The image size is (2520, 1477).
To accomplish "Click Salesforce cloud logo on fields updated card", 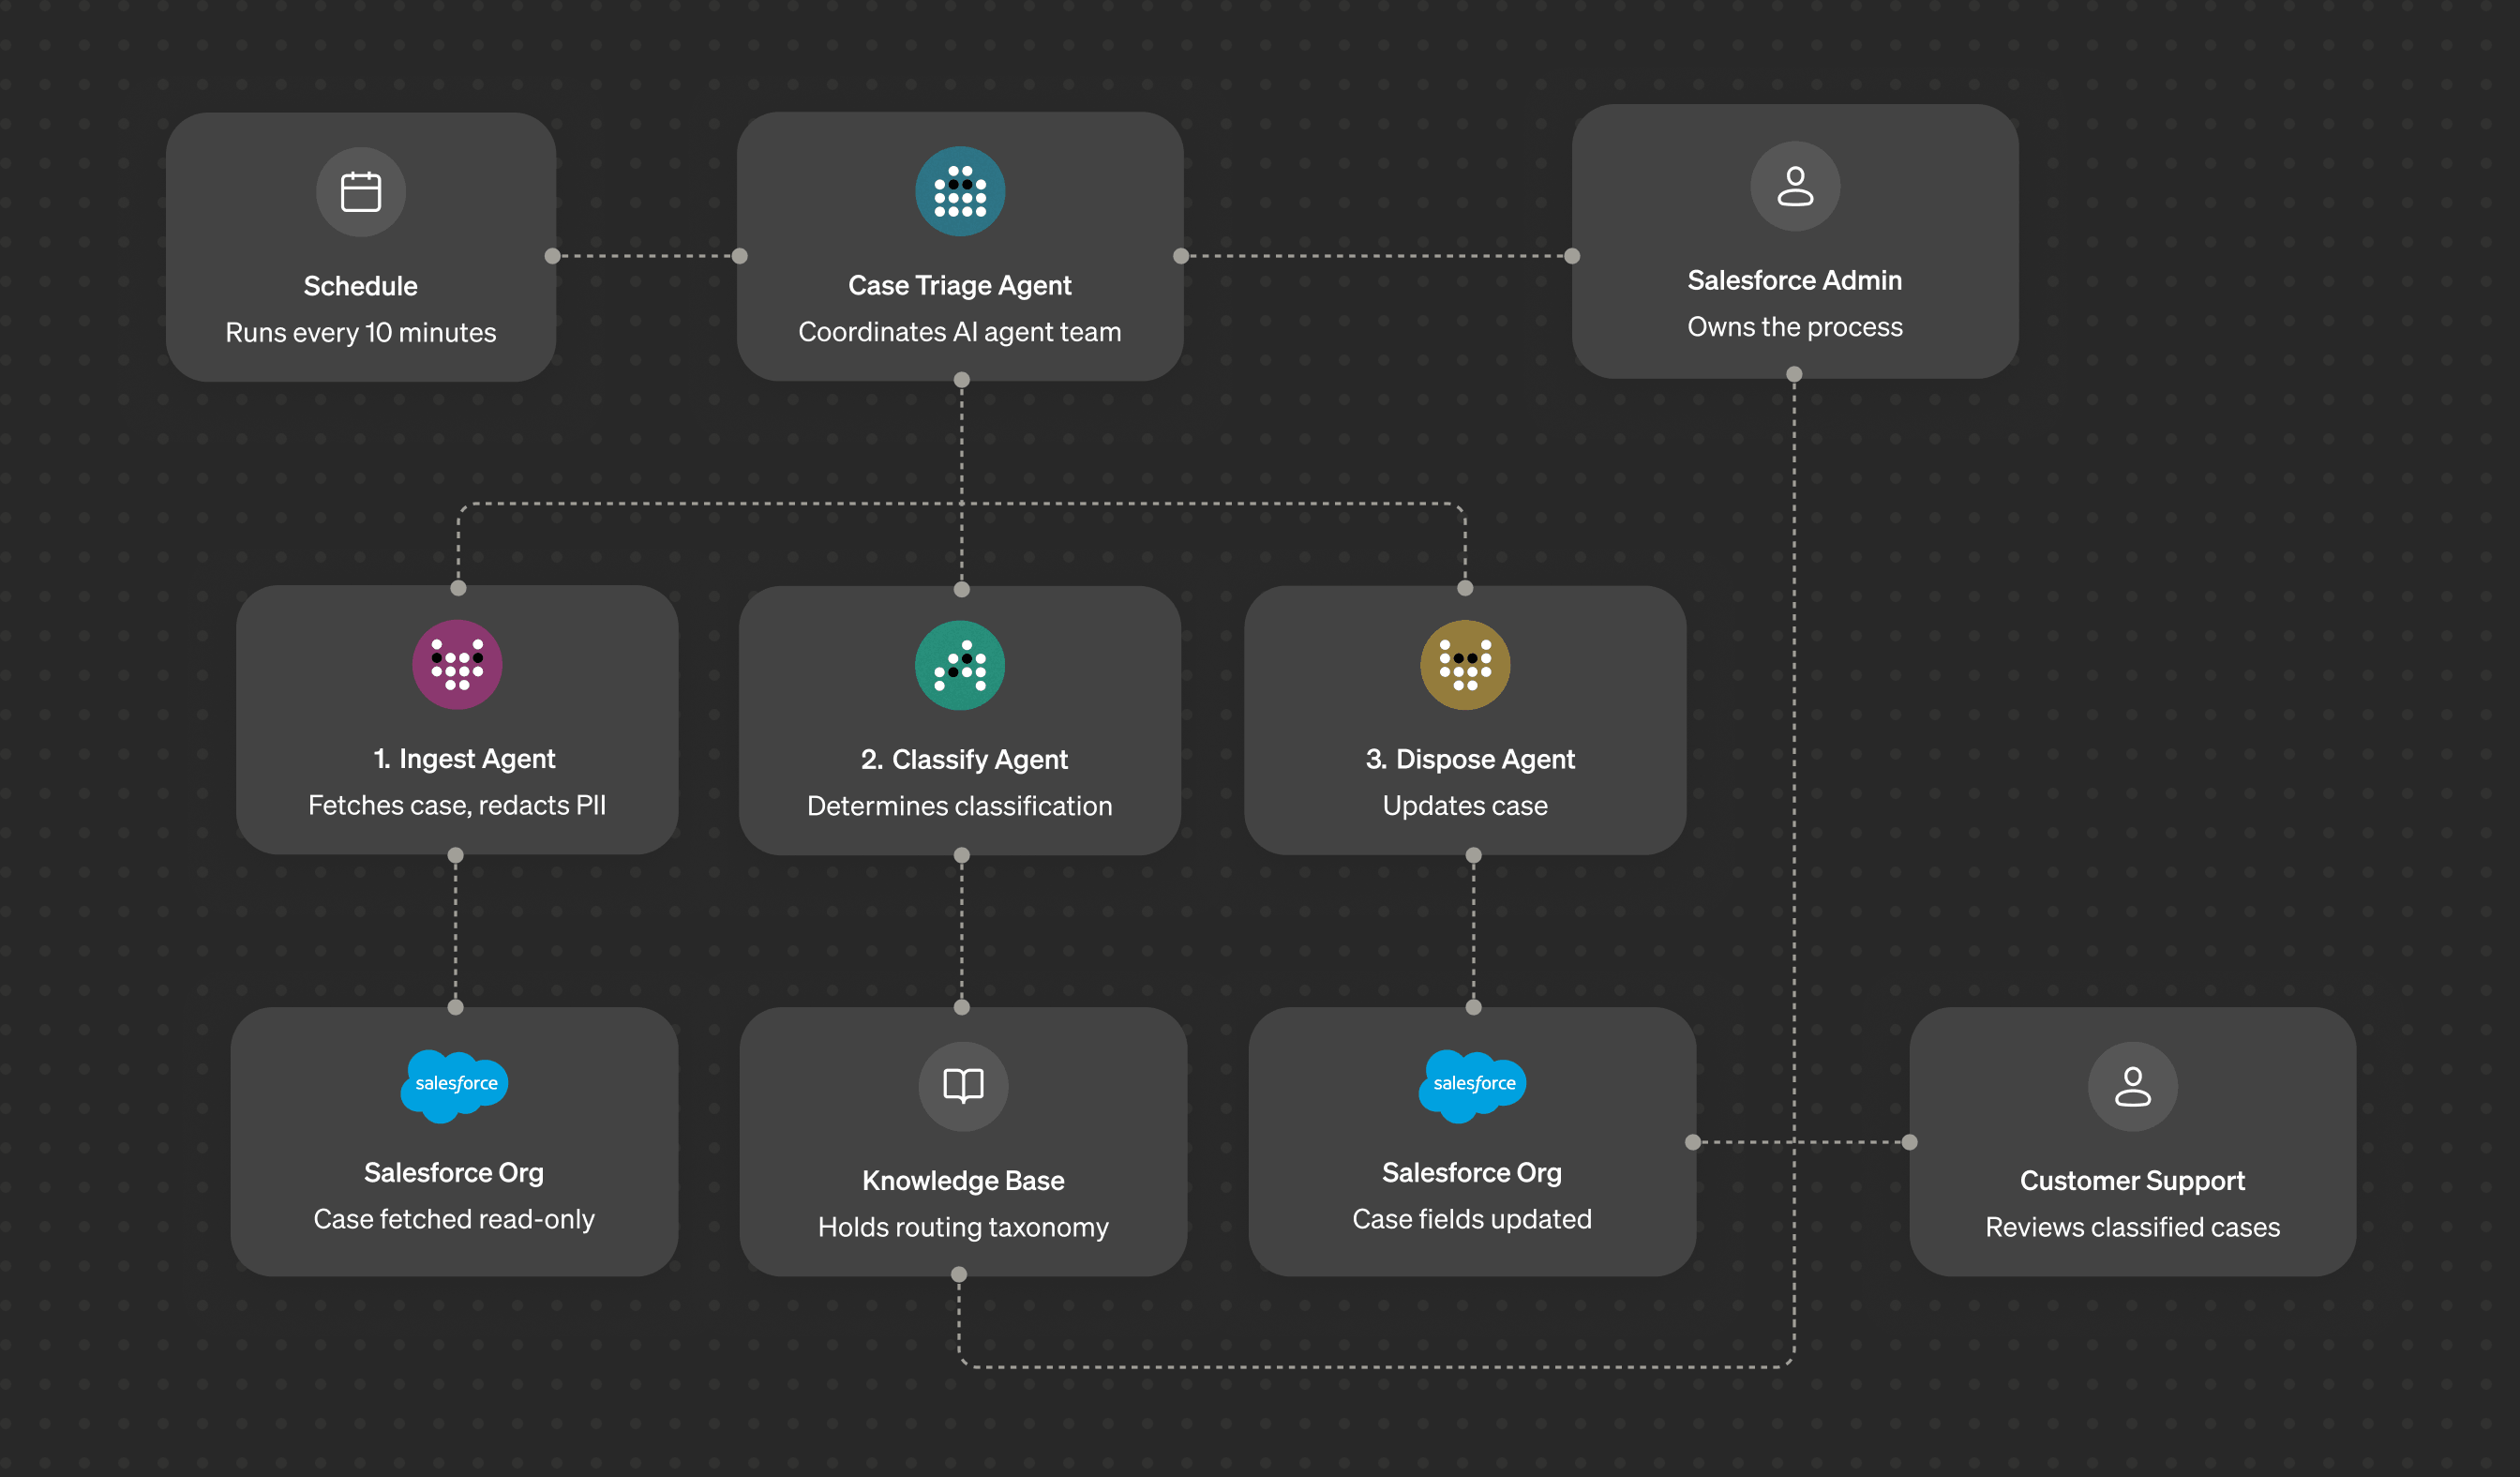I will [x=1472, y=1085].
